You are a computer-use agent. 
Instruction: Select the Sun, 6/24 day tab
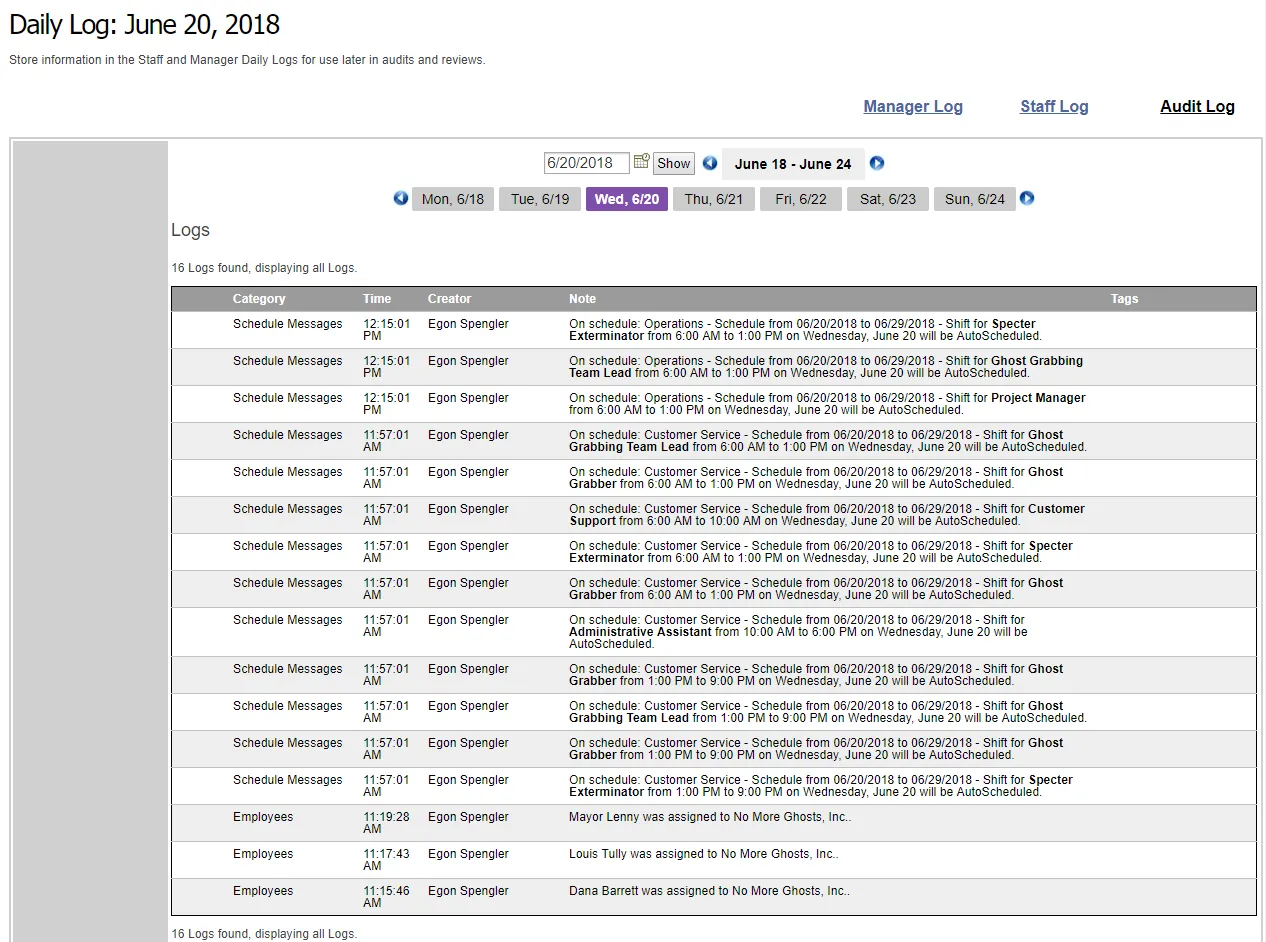[x=975, y=199]
